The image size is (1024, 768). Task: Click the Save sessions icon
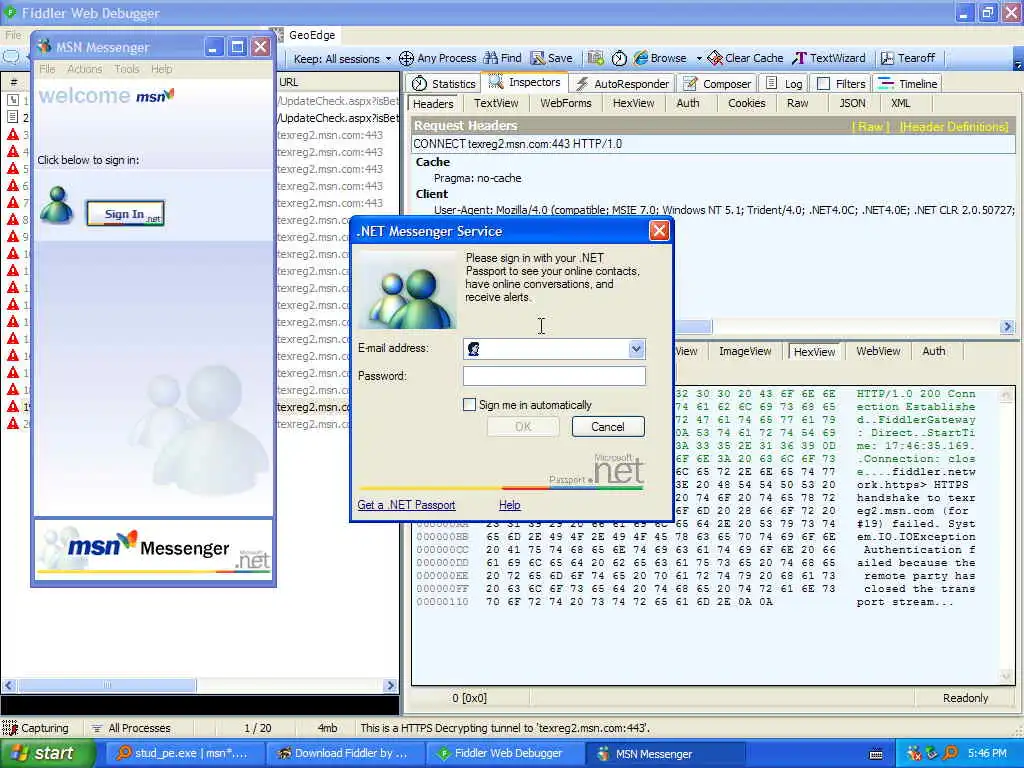coord(537,58)
